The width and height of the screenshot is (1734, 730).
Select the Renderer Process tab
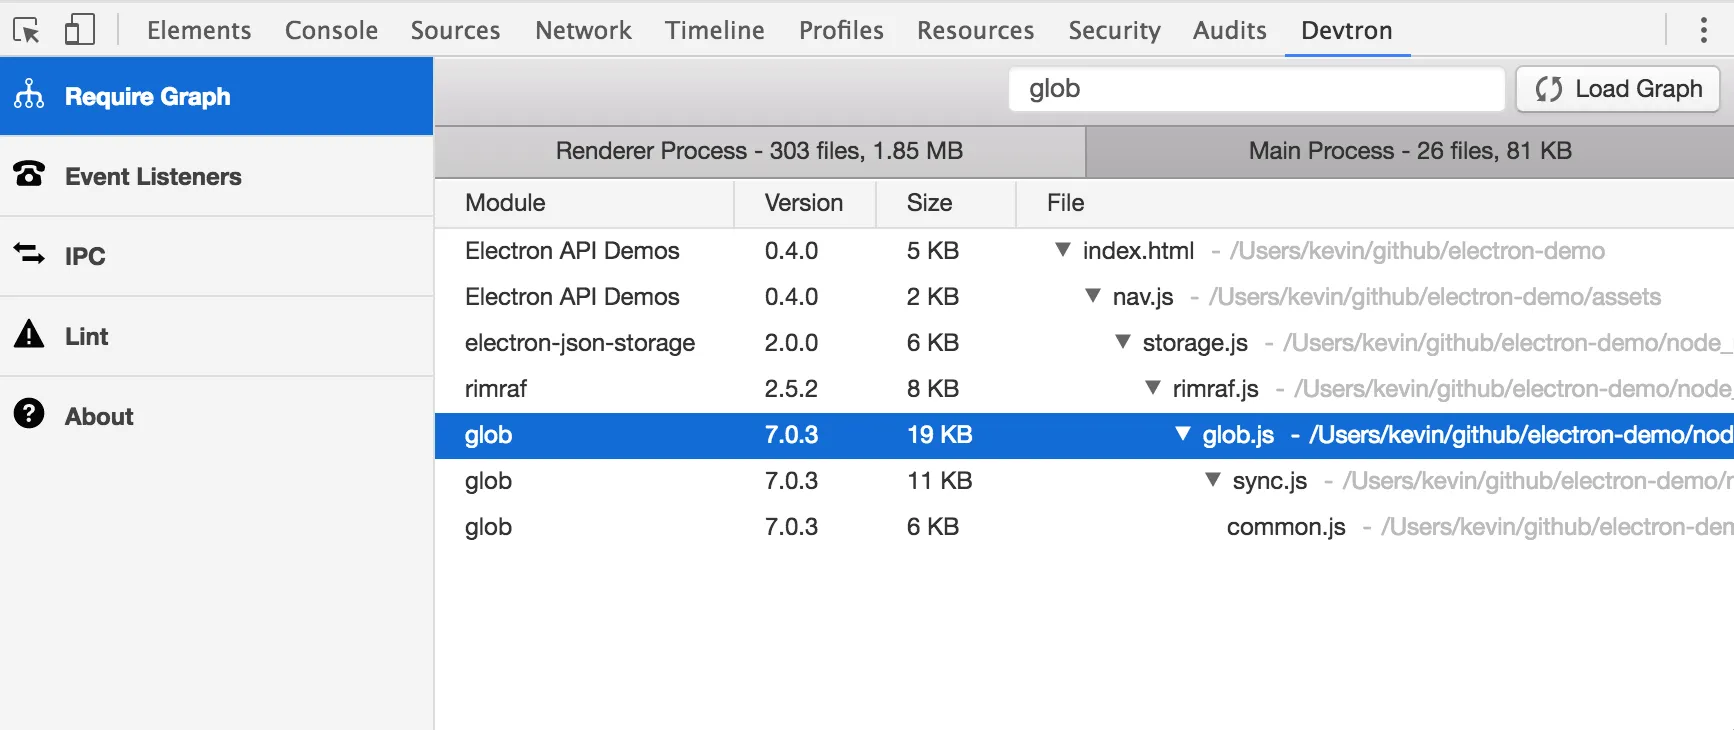point(759,151)
